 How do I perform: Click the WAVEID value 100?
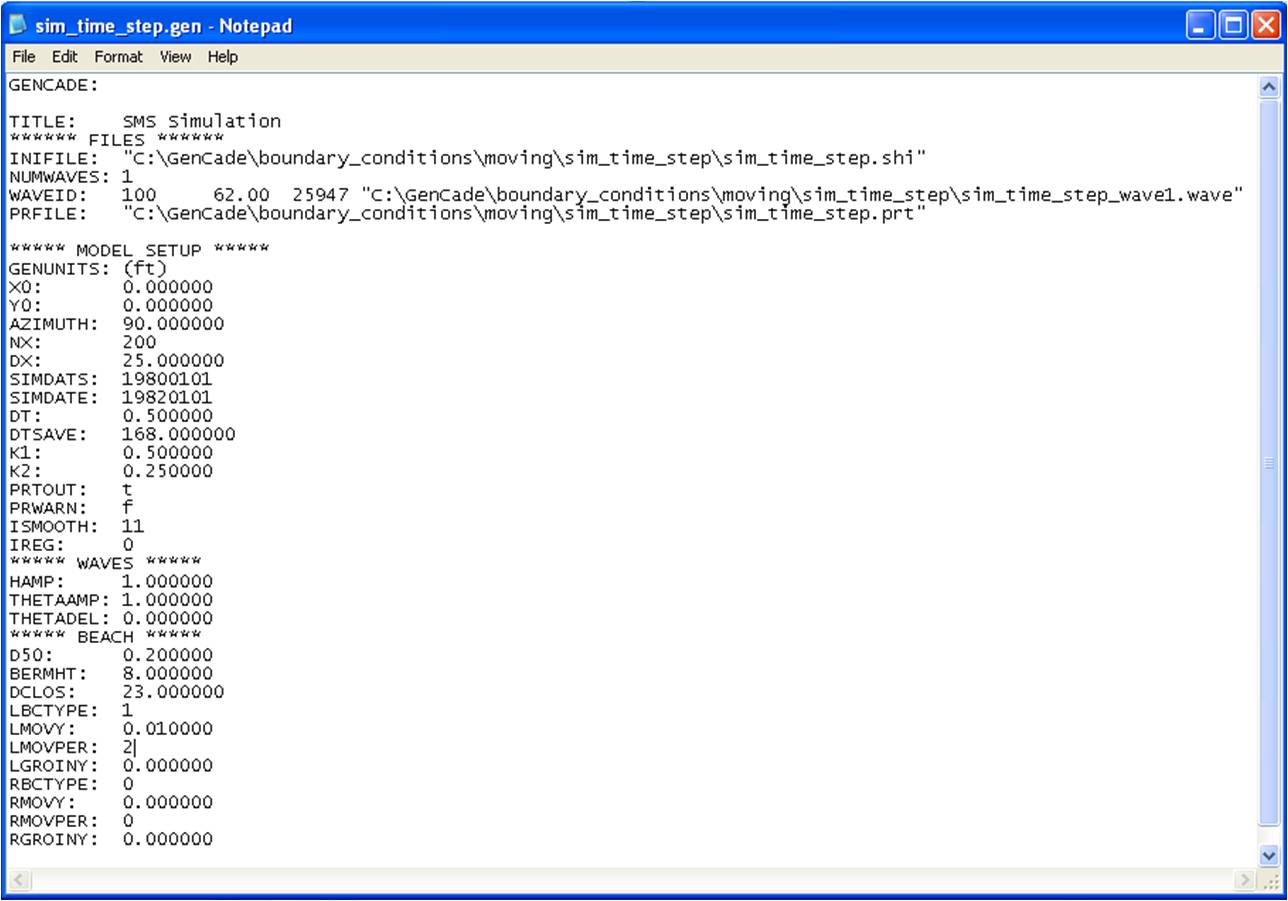139,195
